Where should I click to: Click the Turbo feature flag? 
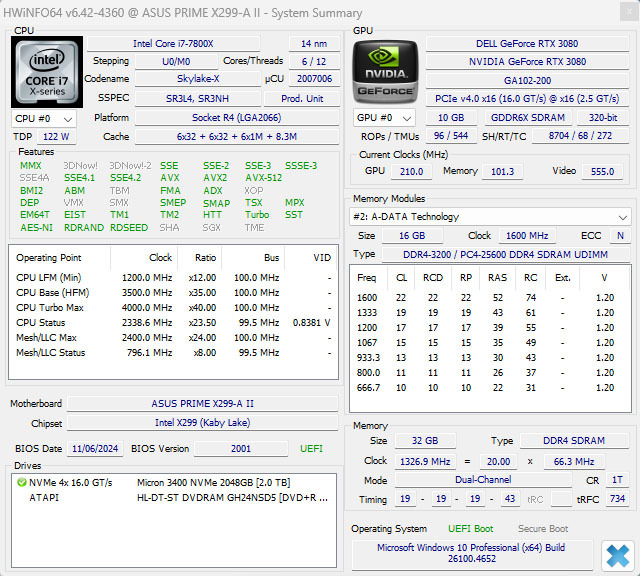pyautogui.click(x=257, y=215)
